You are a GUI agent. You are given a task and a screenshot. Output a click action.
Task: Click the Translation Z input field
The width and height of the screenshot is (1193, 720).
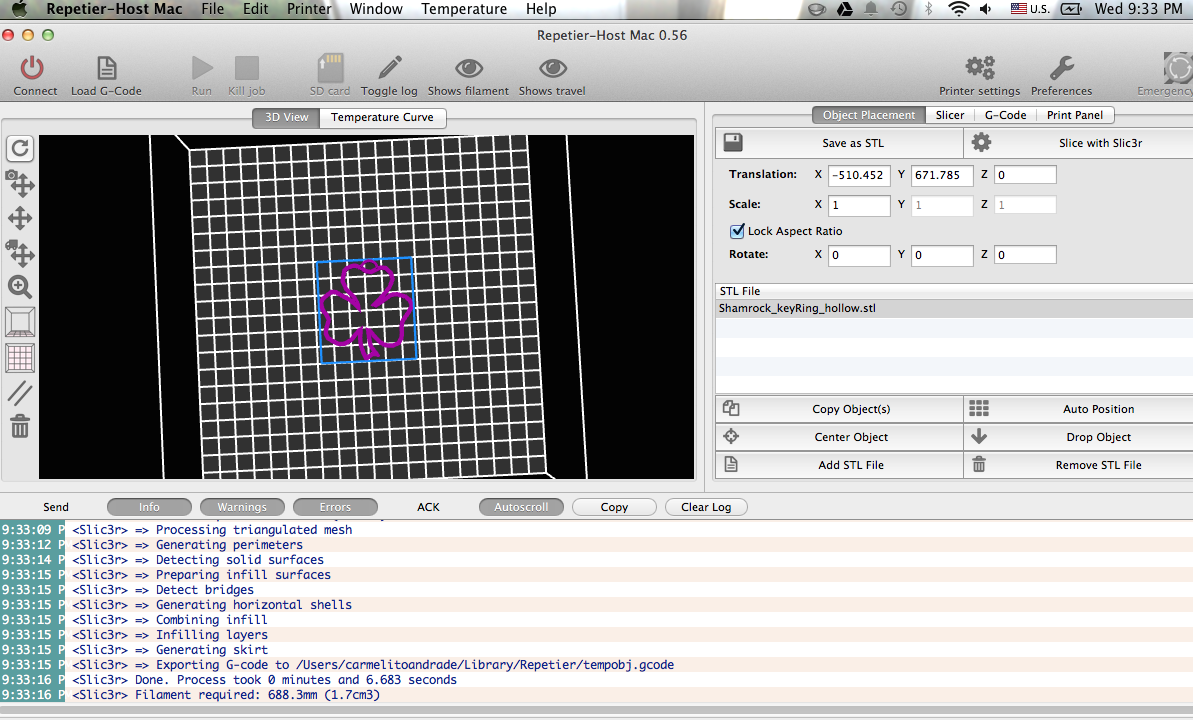(1025, 175)
